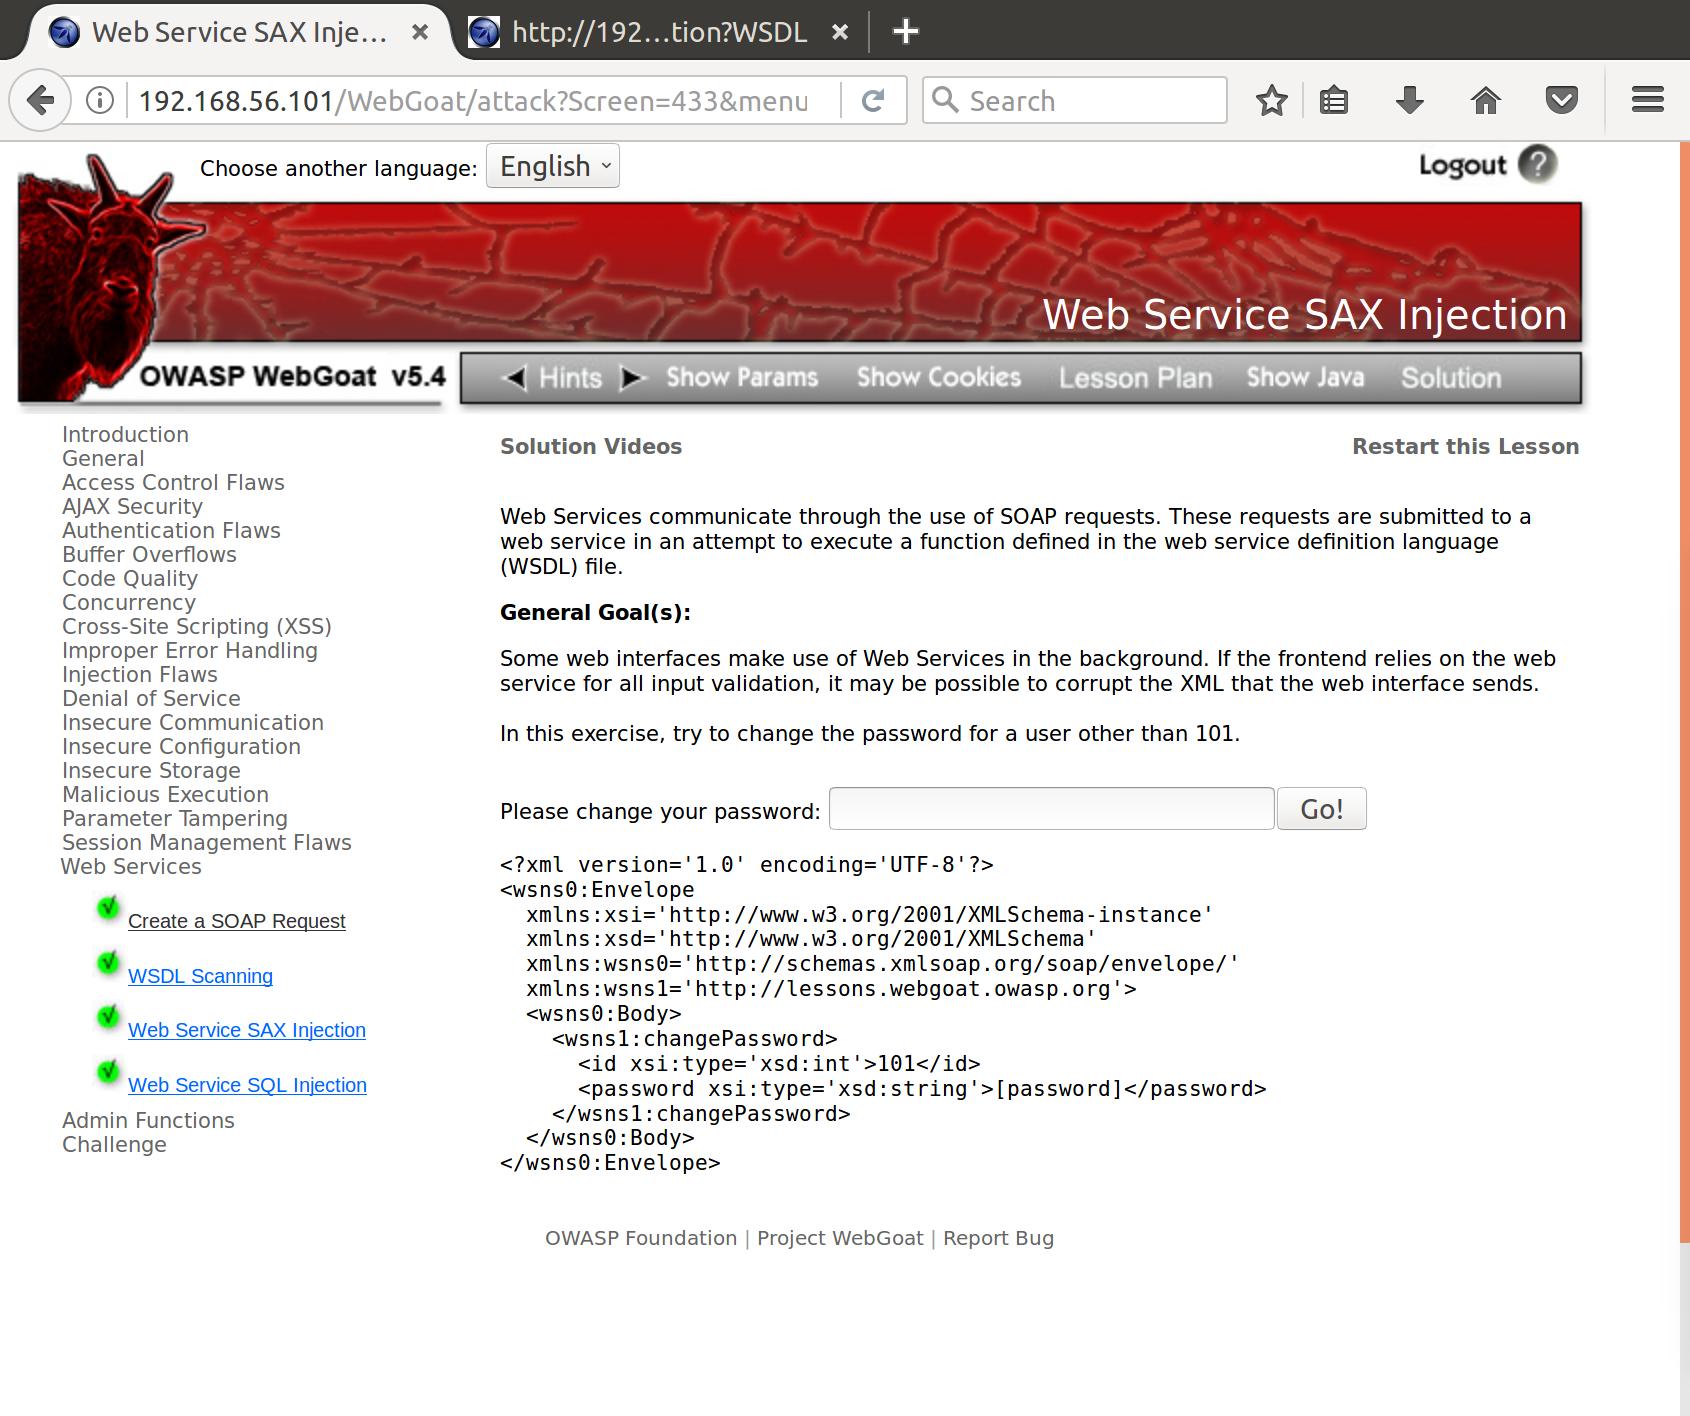The width and height of the screenshot is (1690, 1416).
Task: Focus the password change input field
Action: pyautogui.click(x=1051, y=809)
